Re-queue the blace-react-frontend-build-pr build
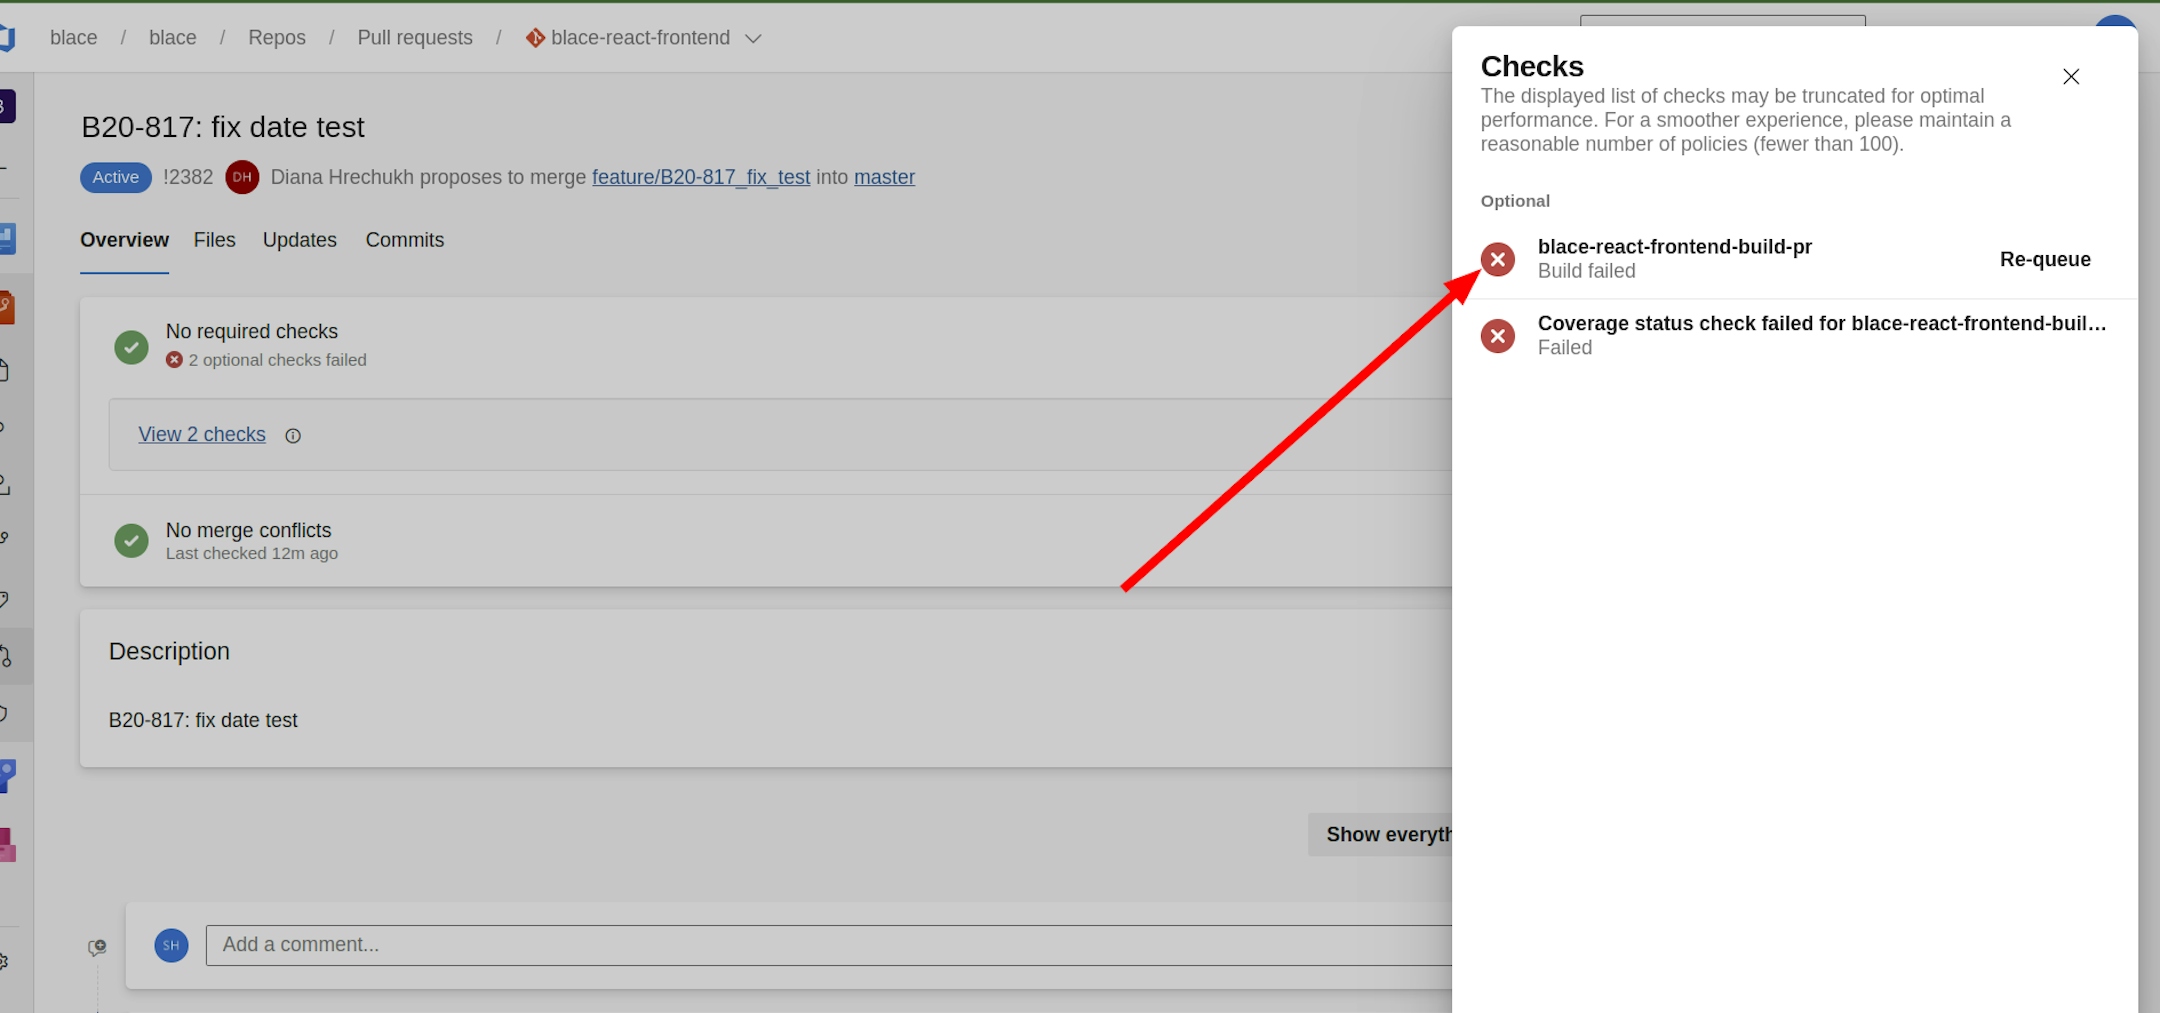 2044,259
